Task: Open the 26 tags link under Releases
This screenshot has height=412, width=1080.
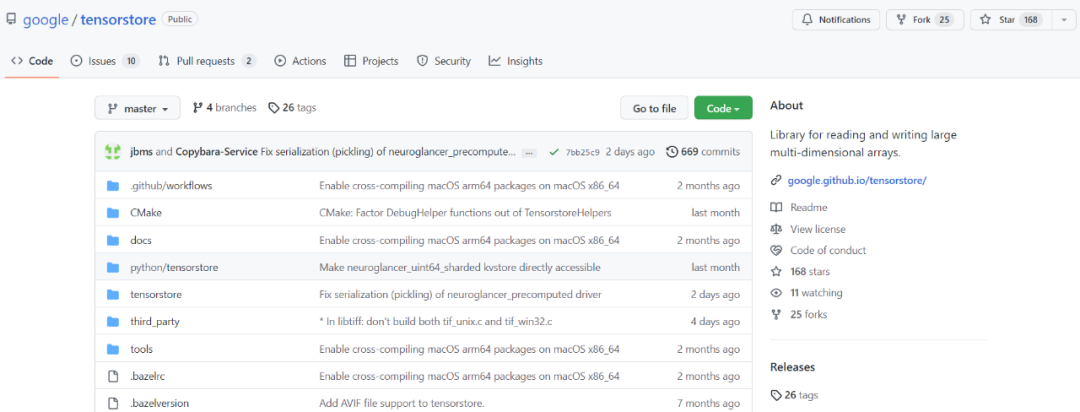Action: pyautogui.click(x=794, y=395)
